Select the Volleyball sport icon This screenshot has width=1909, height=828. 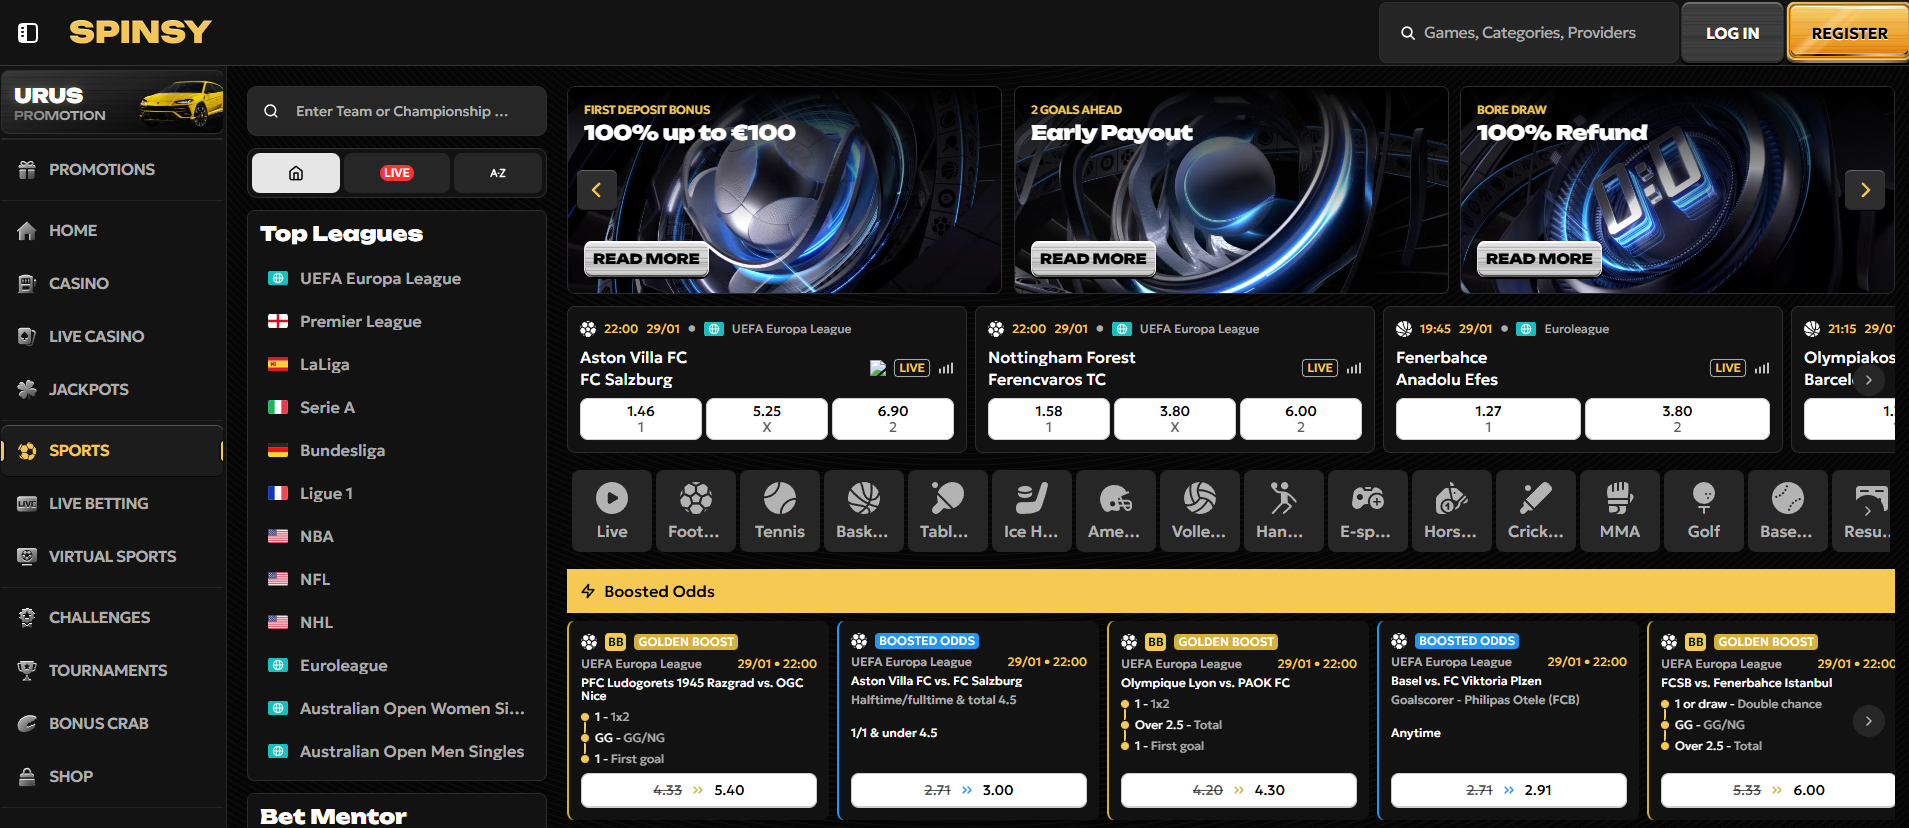(x=1200, y=511)
